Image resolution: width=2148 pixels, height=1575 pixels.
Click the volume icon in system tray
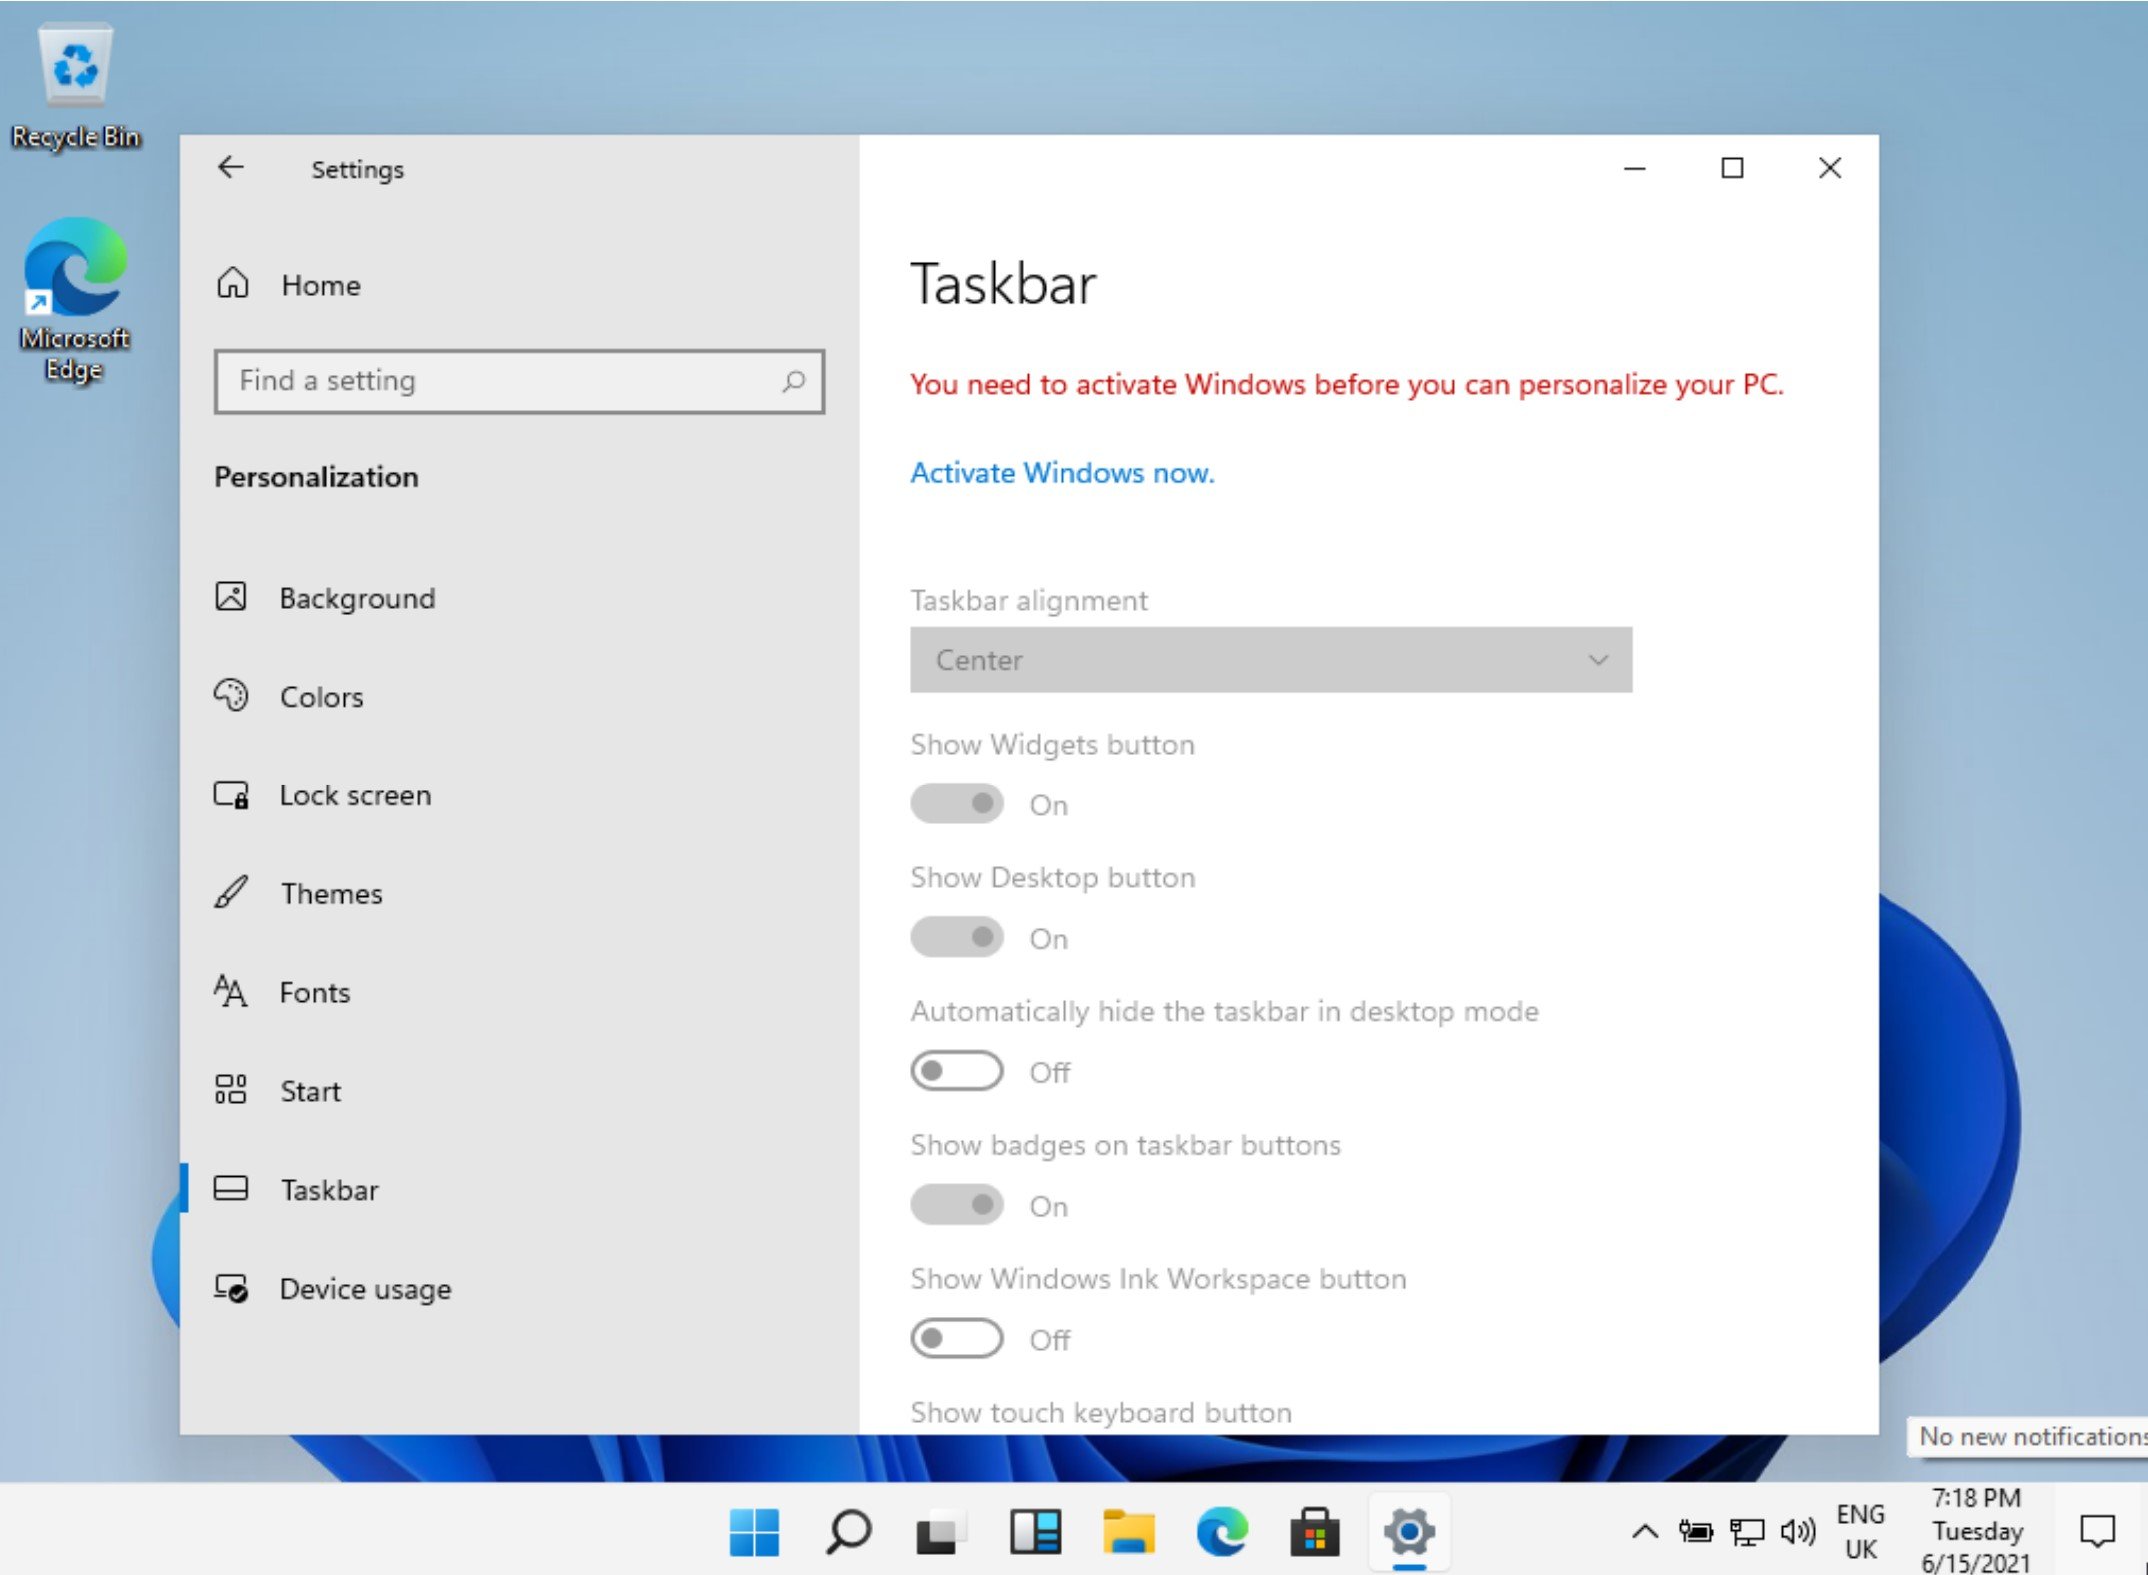pyautogui.click(x=1797, y=1531)
